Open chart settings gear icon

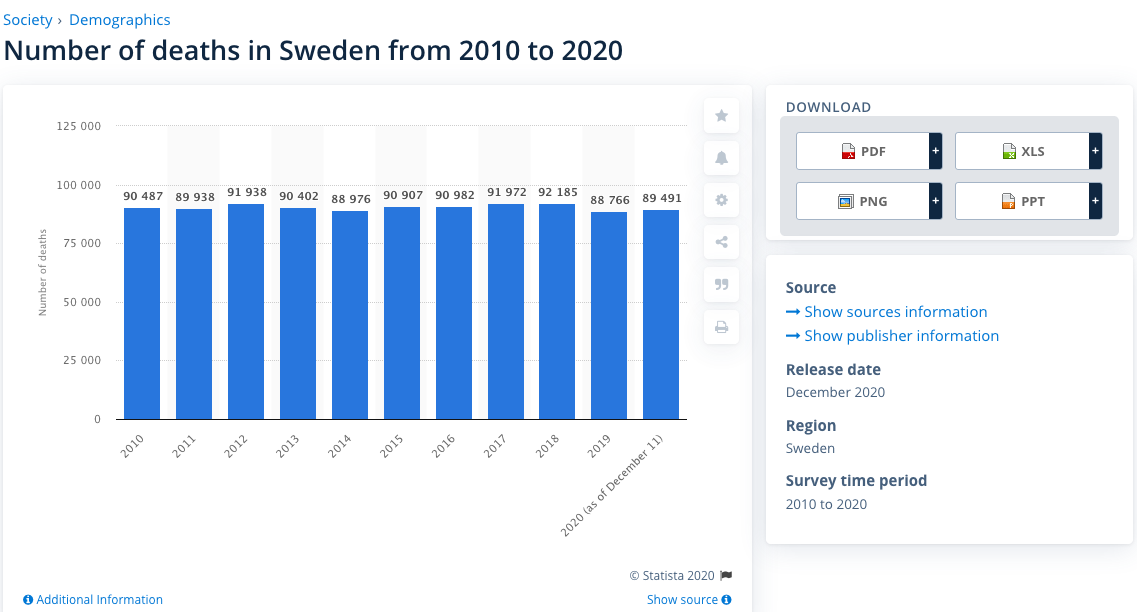click(721, 200)
